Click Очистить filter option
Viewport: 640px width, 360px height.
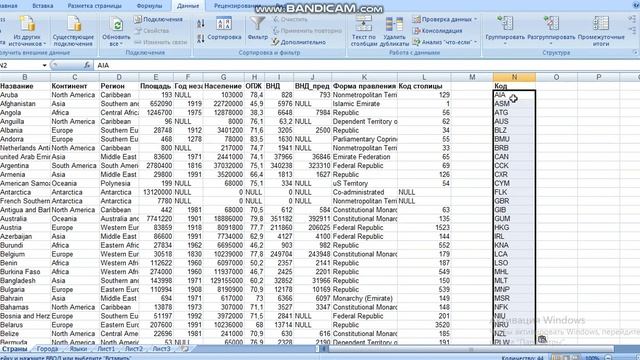coord(290,19)
